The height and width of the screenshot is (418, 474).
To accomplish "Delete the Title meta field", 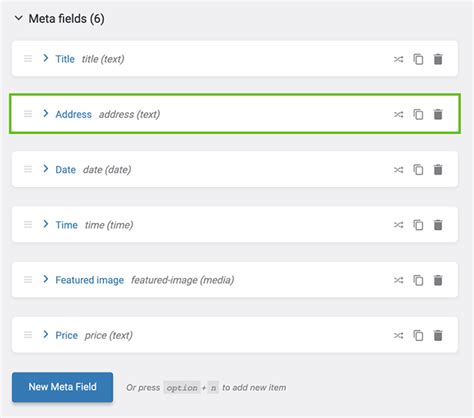I will 438,59.
